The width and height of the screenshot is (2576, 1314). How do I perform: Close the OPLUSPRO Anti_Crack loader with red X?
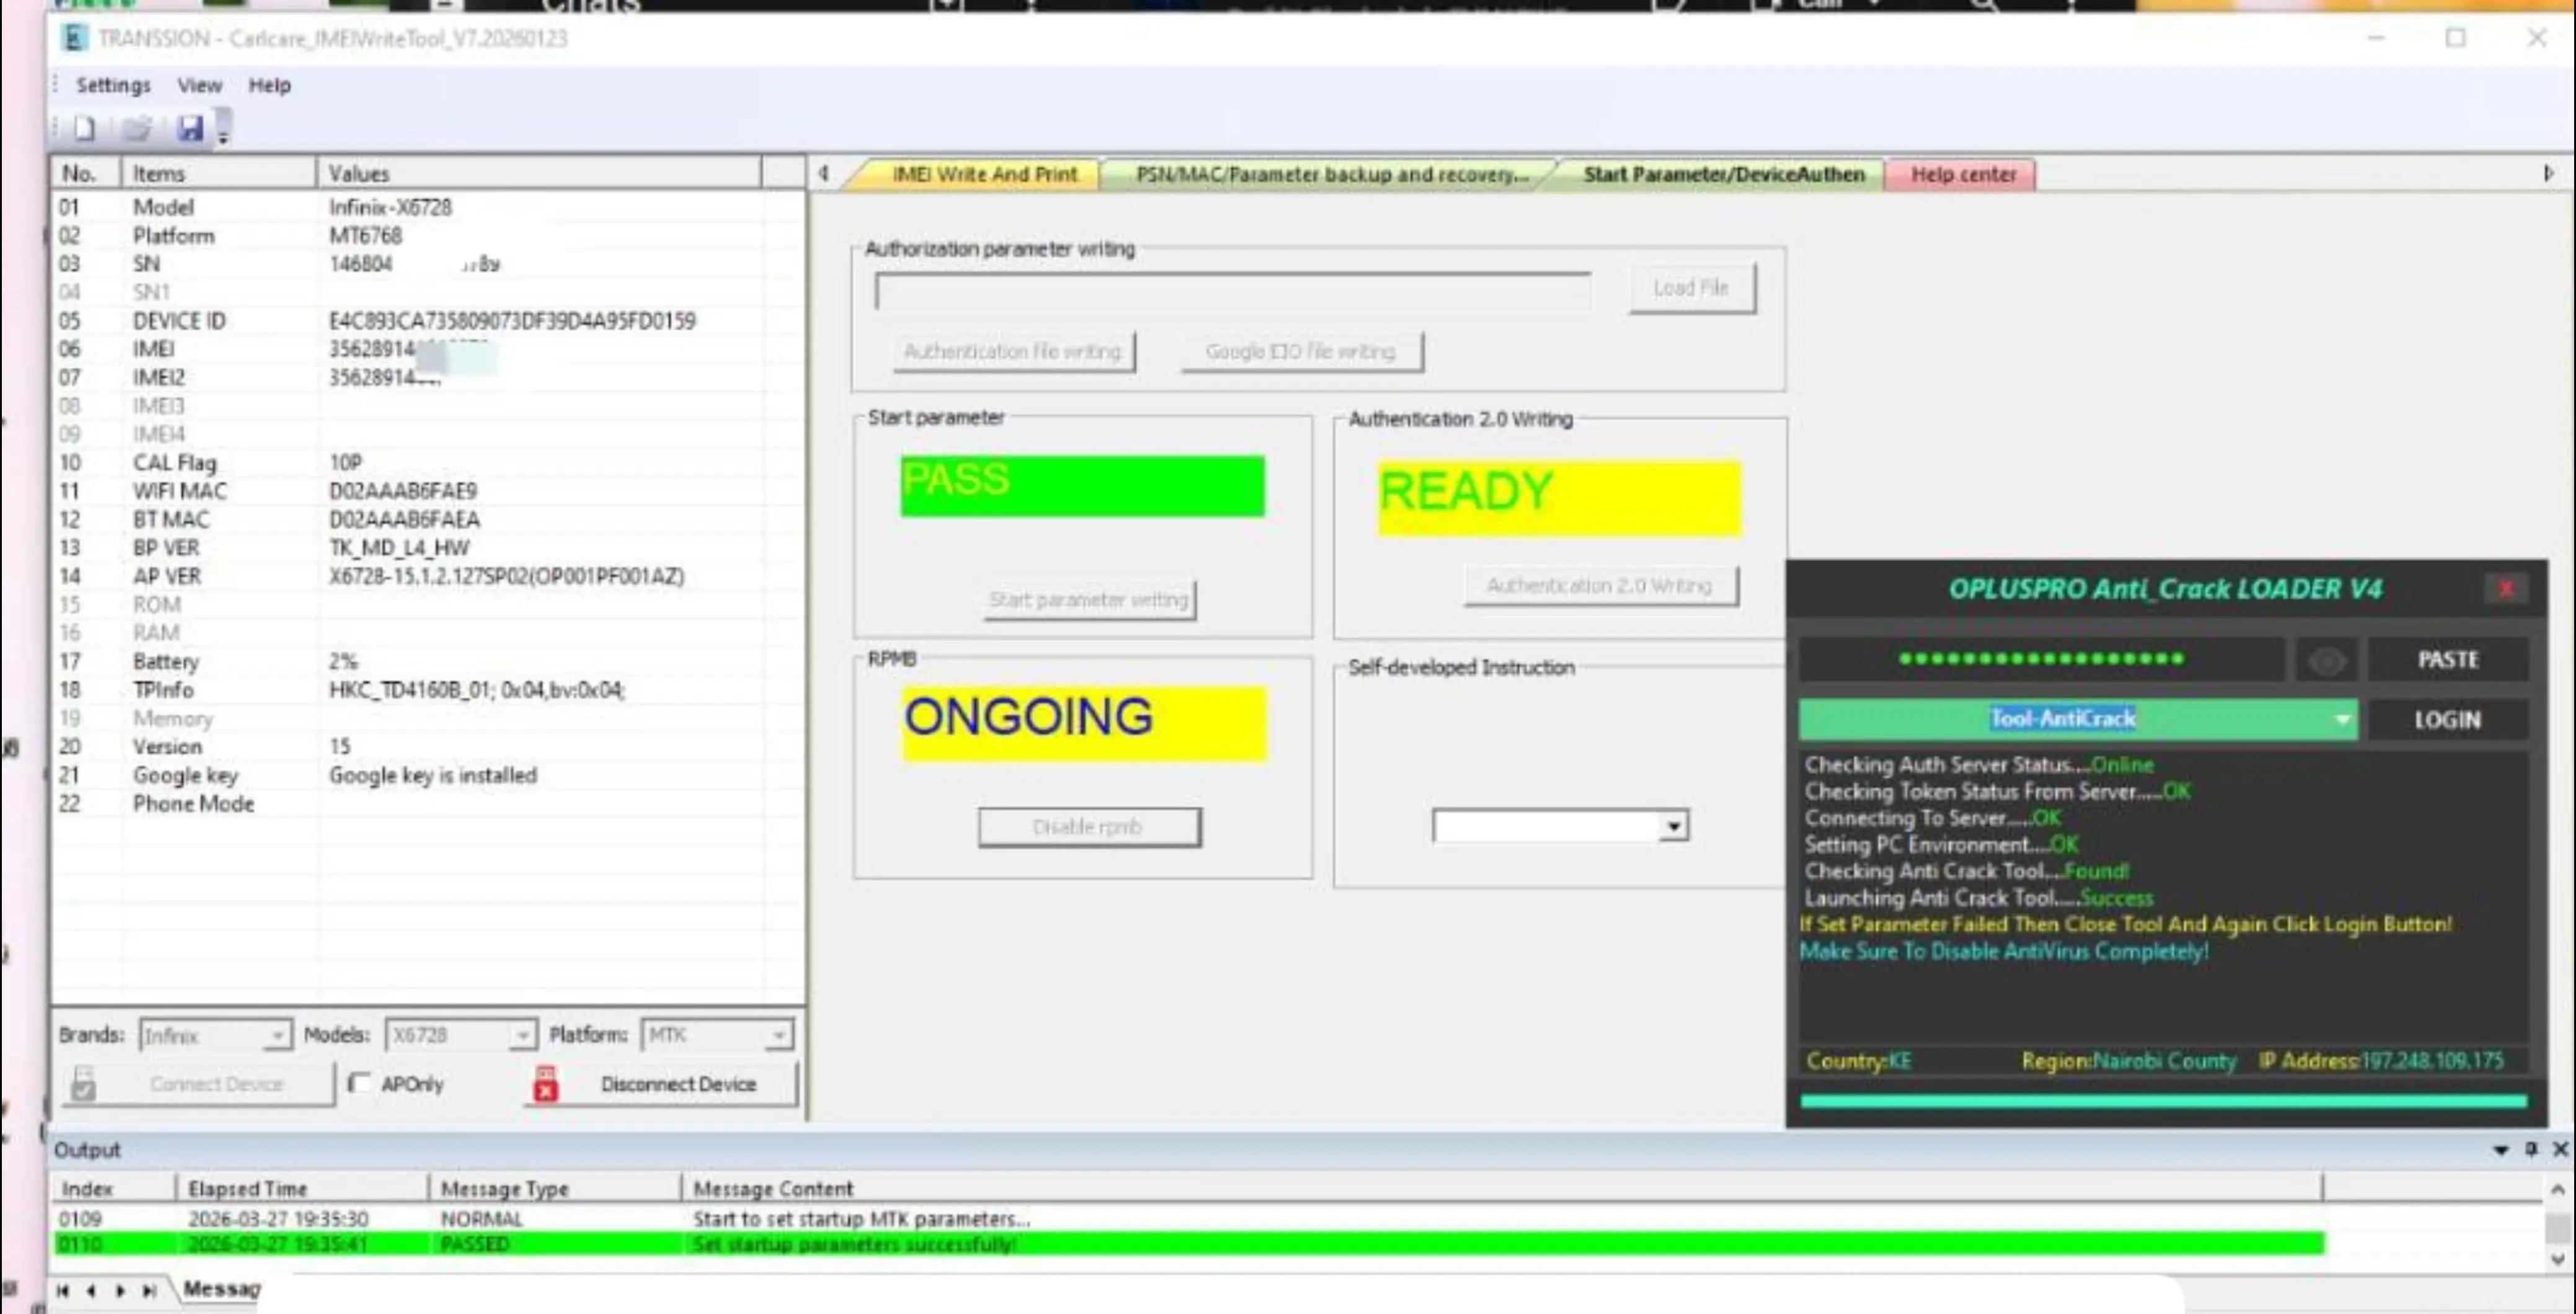point(2506,588)
